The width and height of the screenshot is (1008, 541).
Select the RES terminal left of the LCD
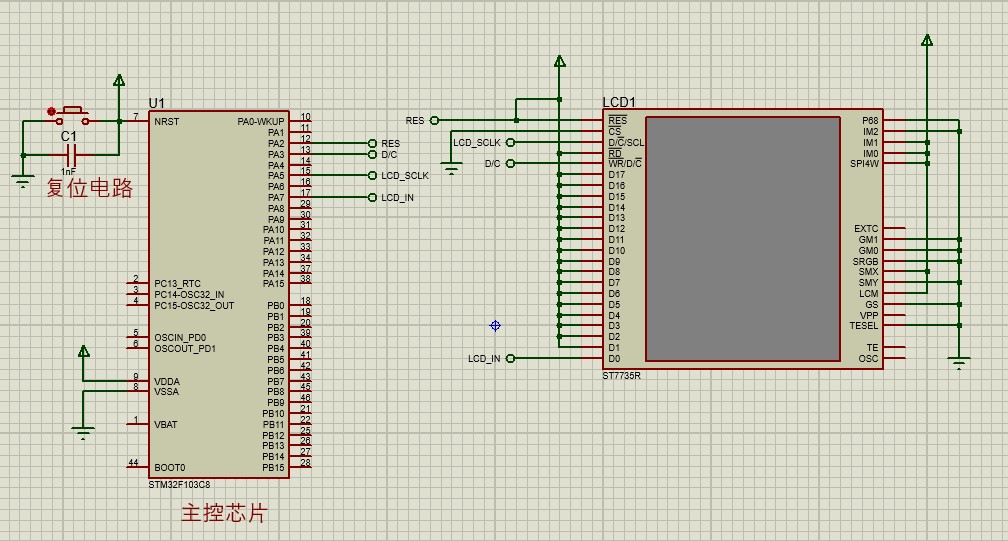point(435,121)
